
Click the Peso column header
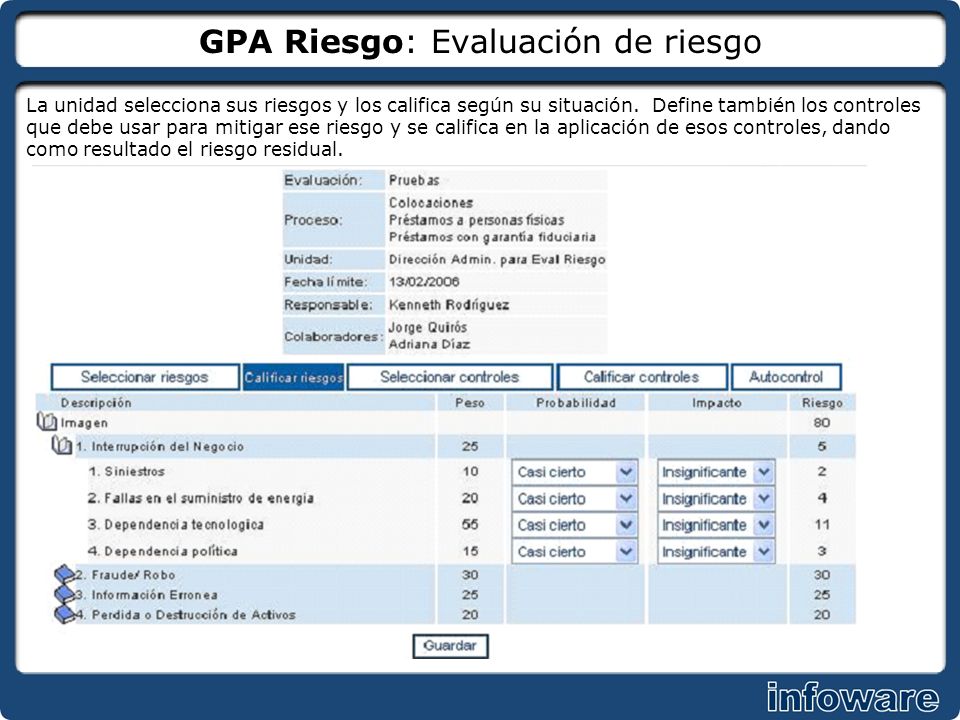click(470, 403)
